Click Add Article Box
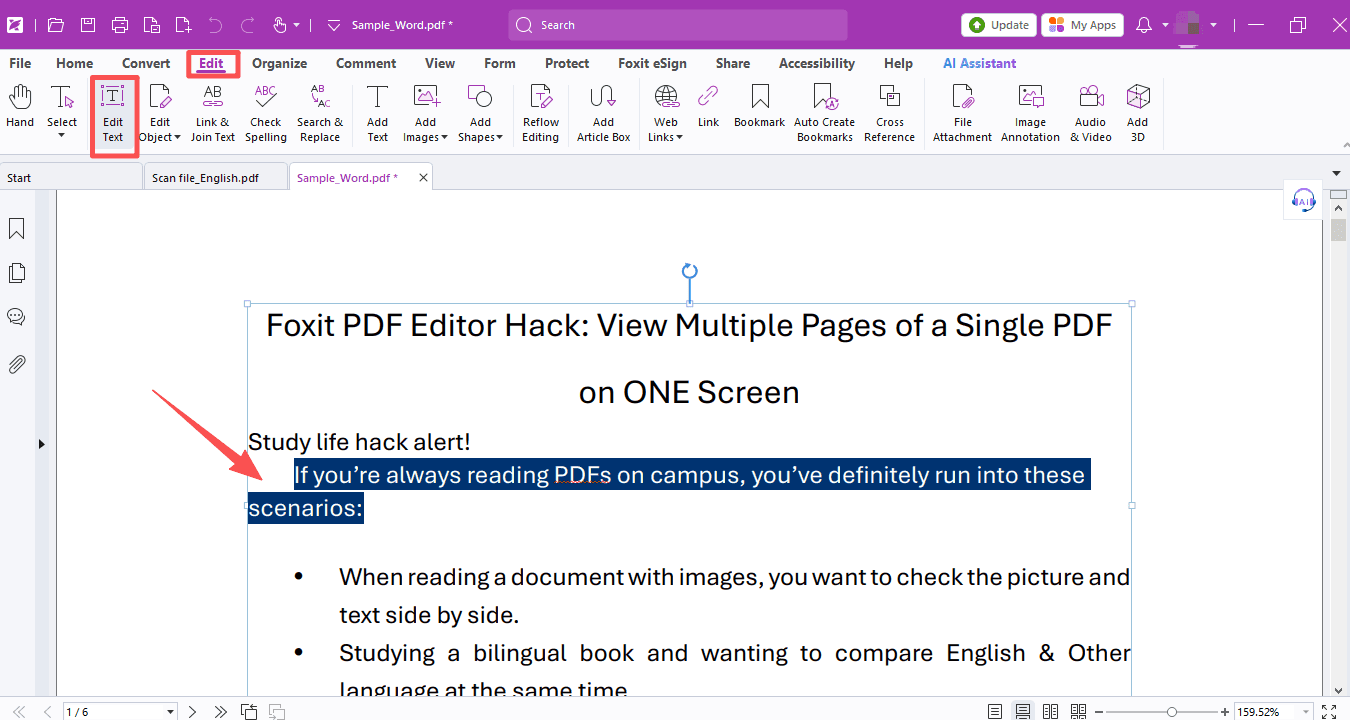 click(x=603, y=113)
